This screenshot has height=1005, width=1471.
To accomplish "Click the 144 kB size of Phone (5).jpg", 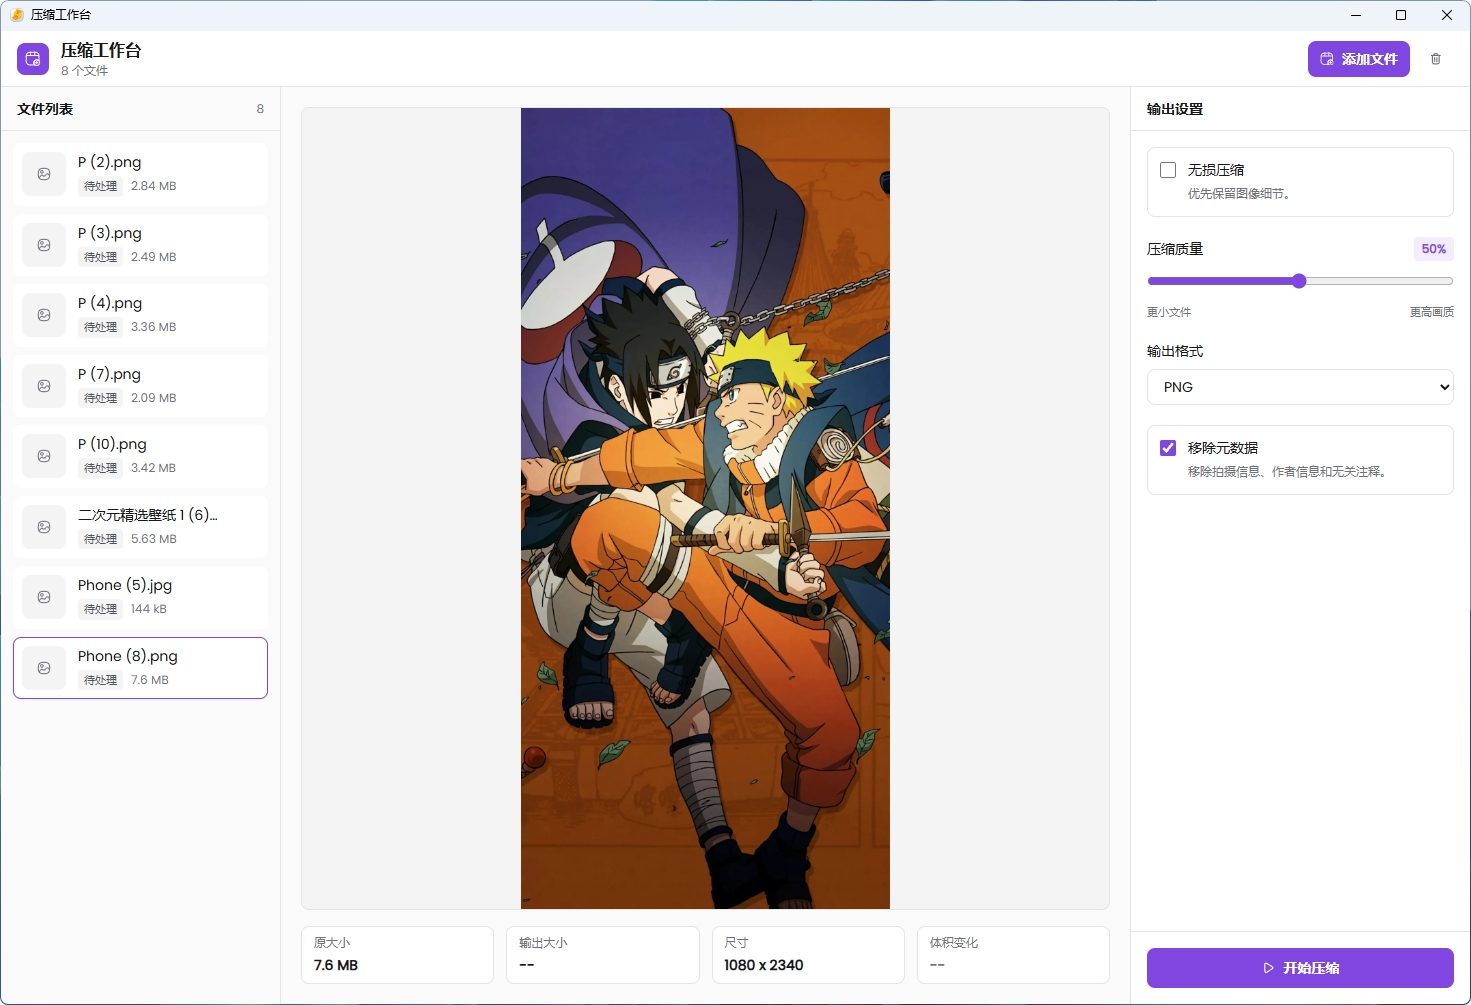I will tap(149, 609).
